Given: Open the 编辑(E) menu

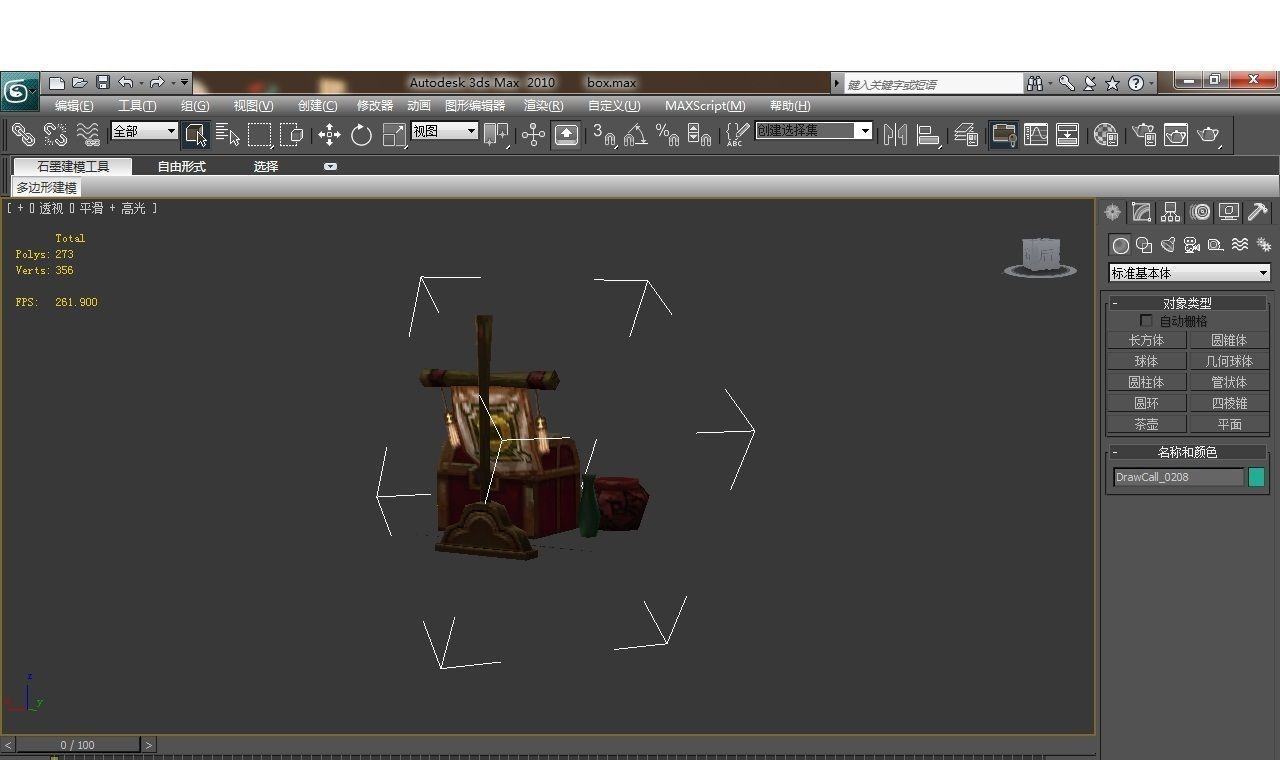Looking at the screenshot, I should pyautogui.click(x=74, y=105).
